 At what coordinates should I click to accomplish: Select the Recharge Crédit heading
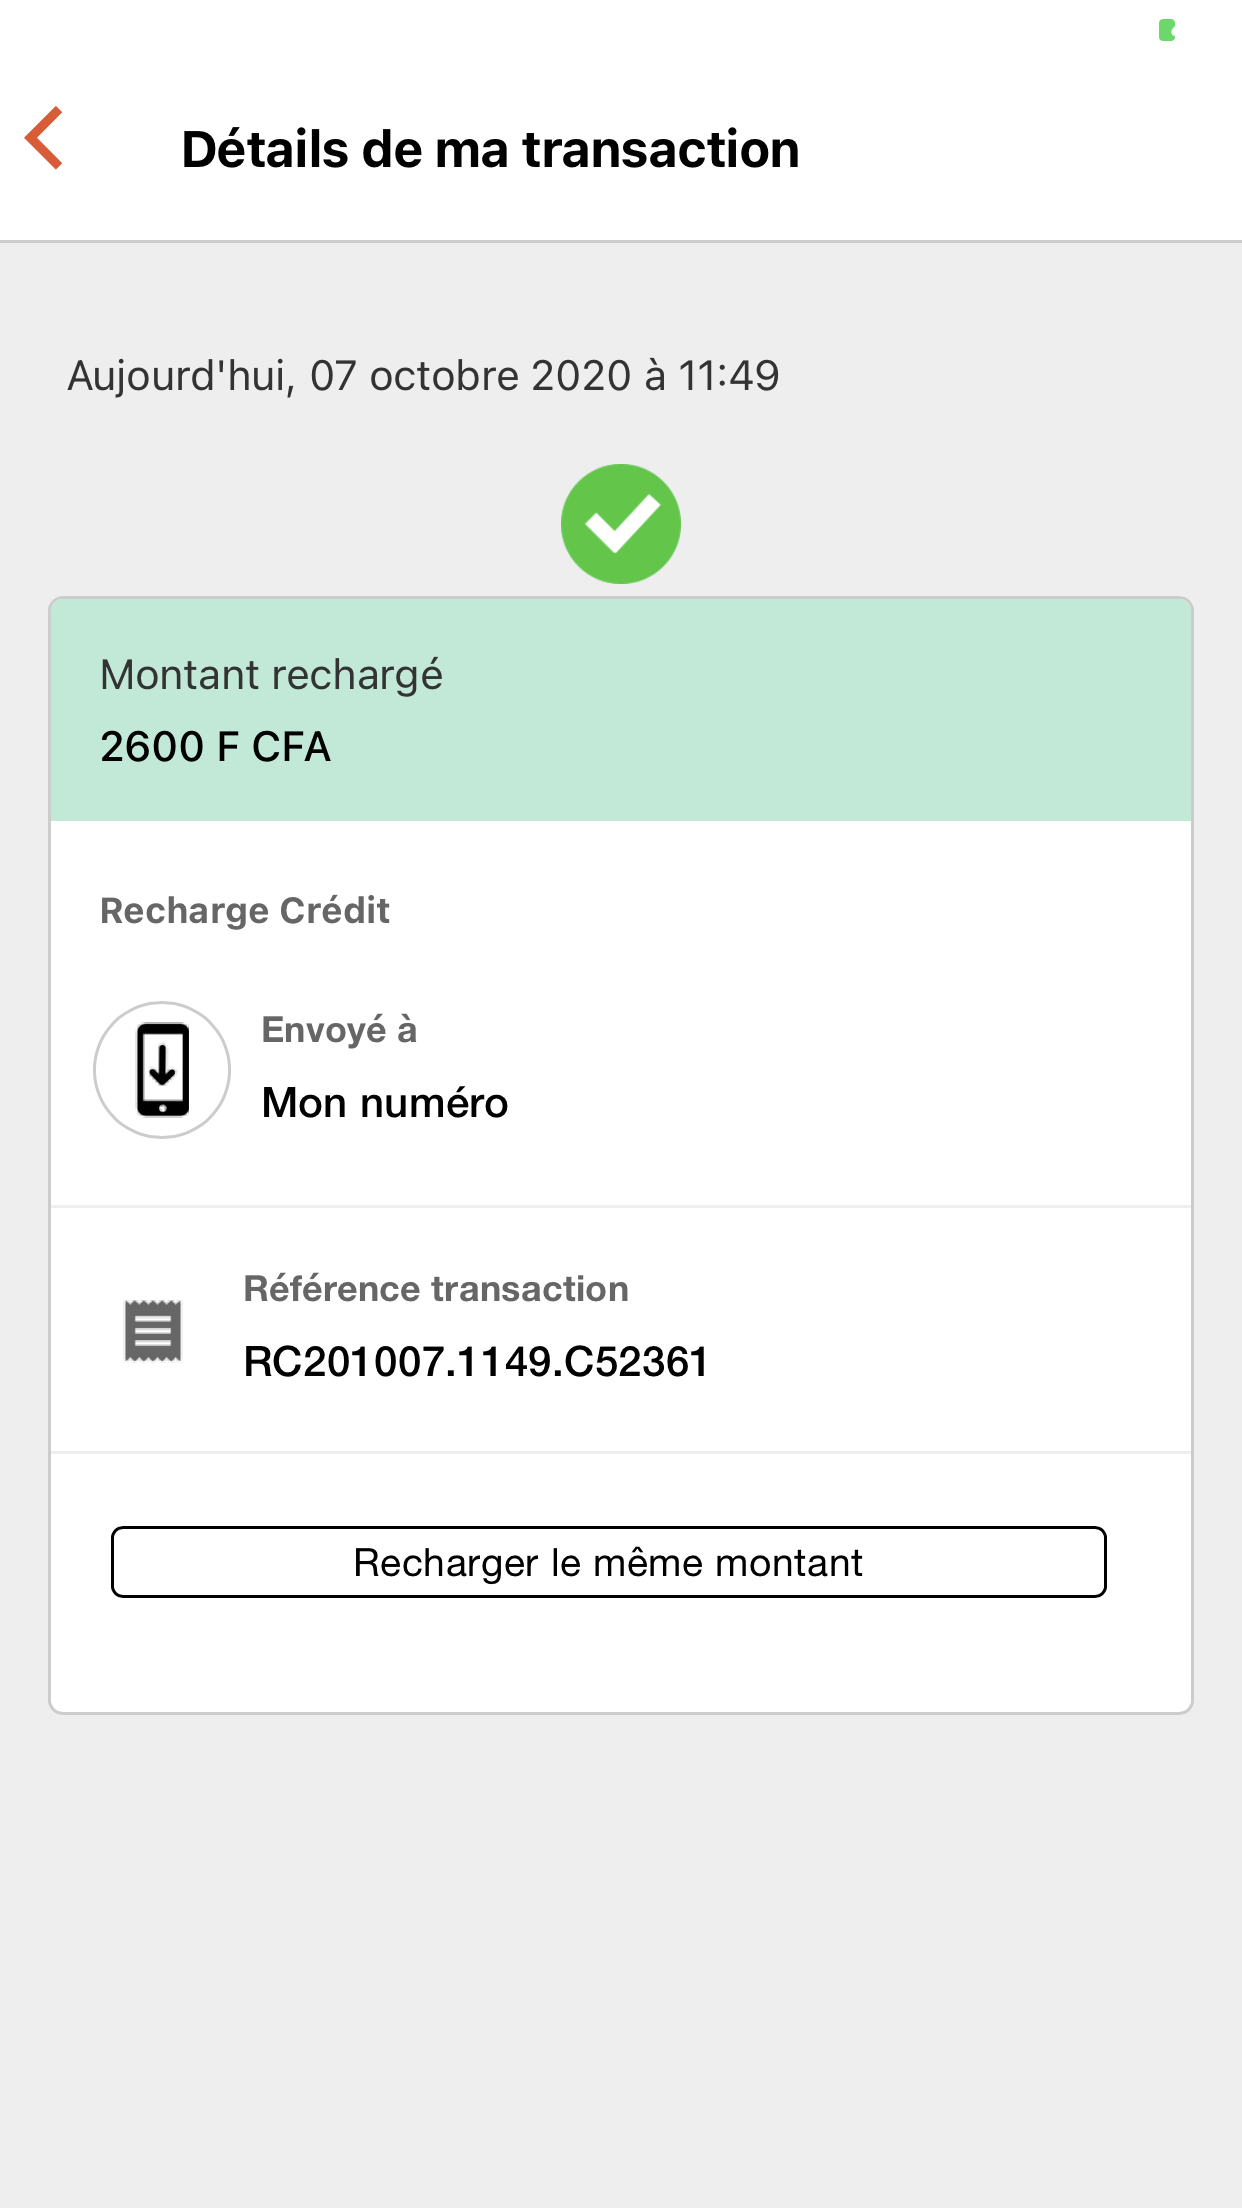click(x=245, y=911)
